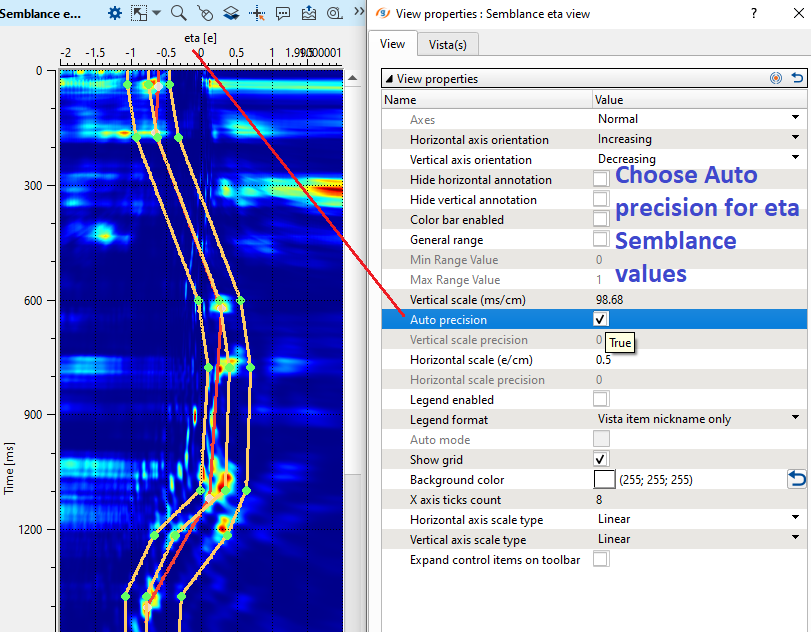811x633 pixels.
Task: Click the white Background color swatch
Action: coord(603,480)
